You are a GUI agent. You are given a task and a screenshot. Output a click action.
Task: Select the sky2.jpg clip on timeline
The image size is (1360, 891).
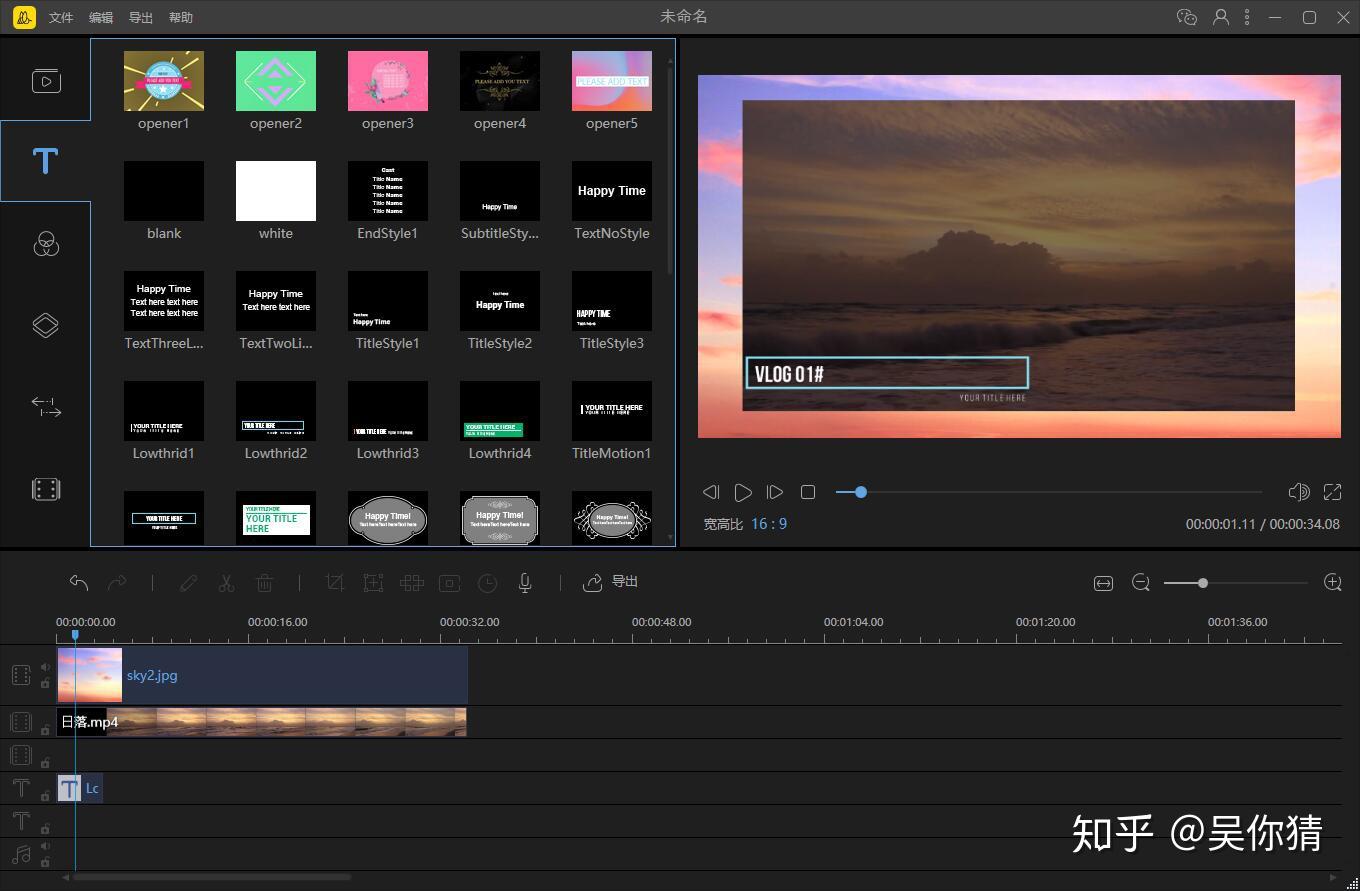pos(262,675)
